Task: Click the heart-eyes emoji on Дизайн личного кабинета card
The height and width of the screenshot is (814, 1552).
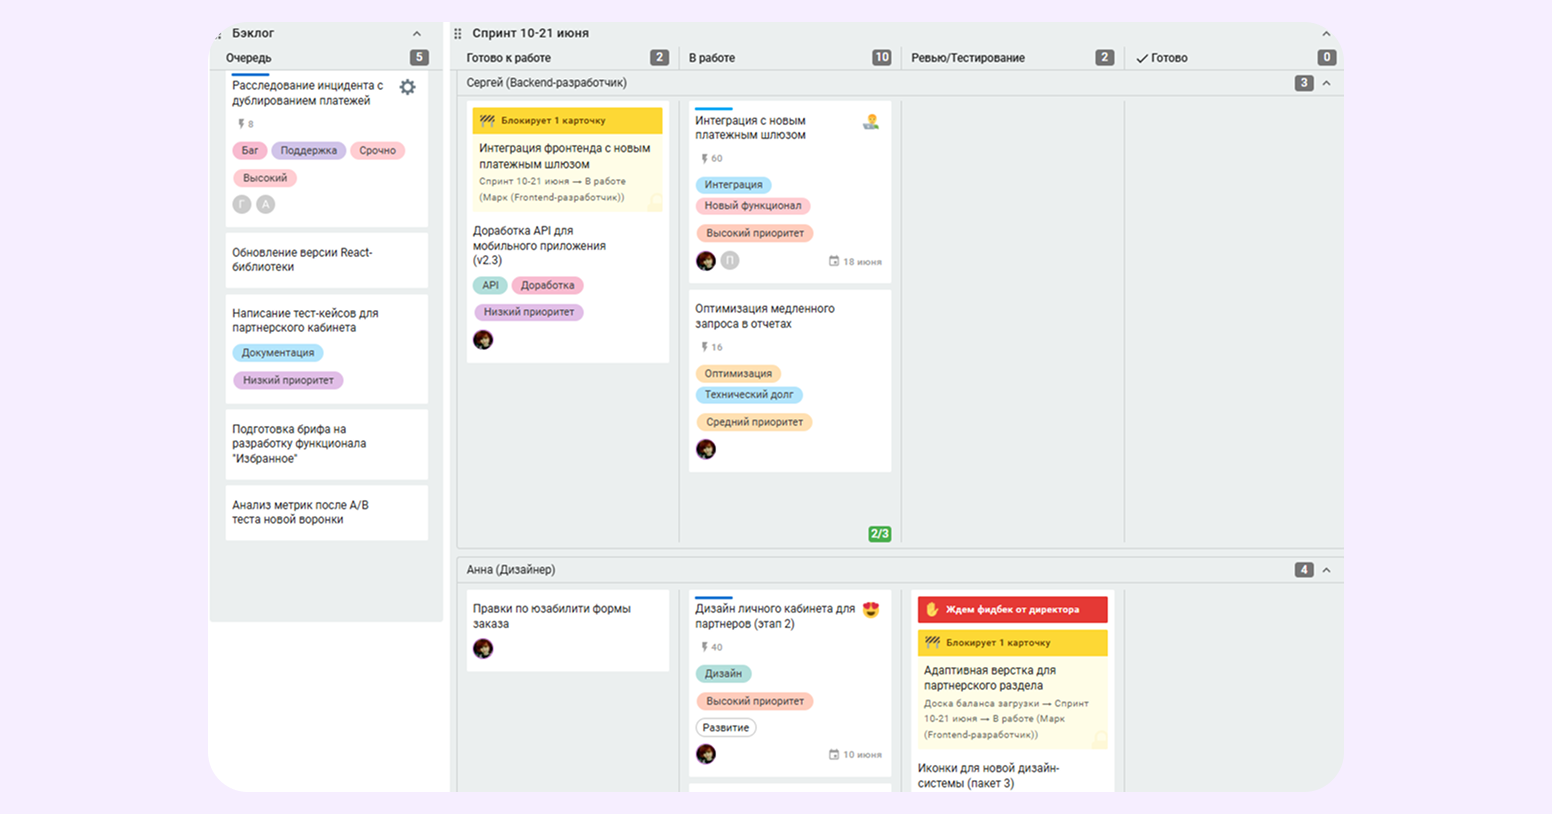Action: [x=870, y=610]
